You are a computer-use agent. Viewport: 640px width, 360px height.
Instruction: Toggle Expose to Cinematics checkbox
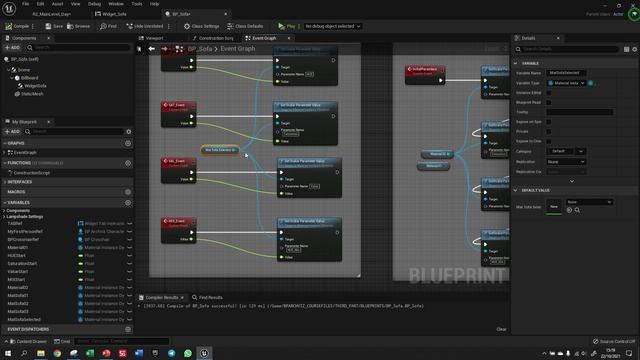549,141
